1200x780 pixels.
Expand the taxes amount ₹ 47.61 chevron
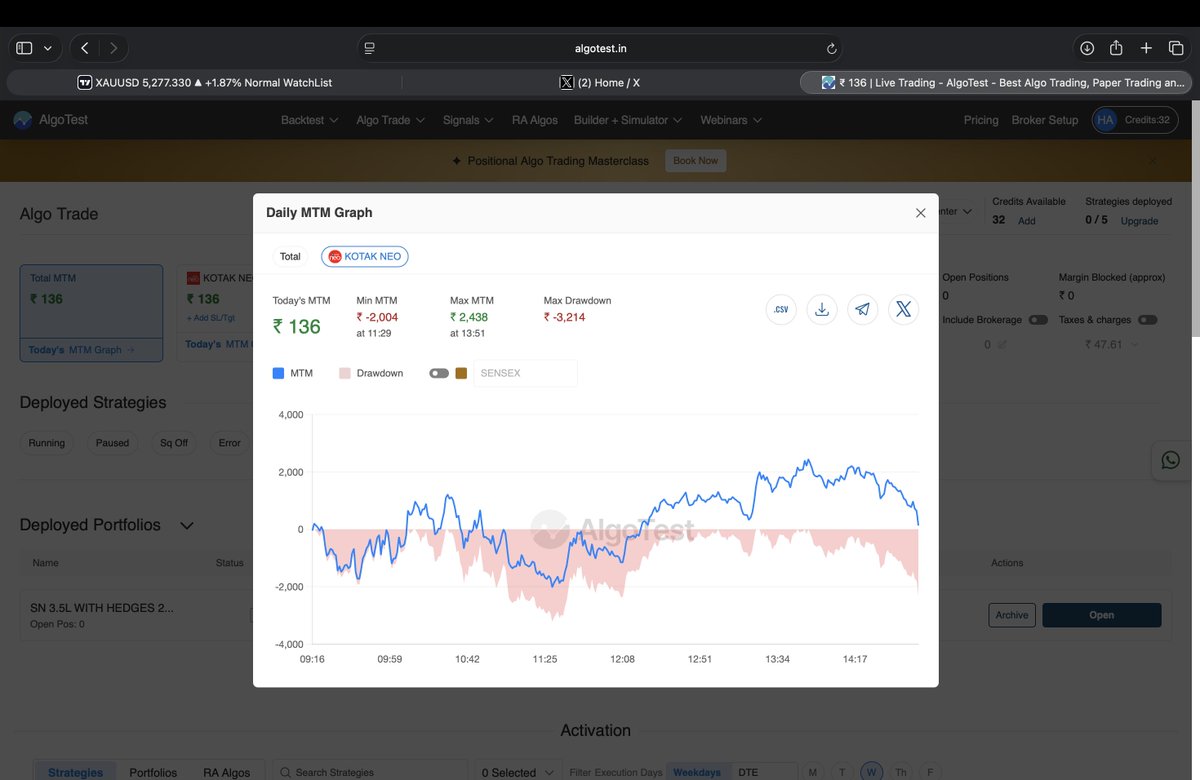click(x=1133, y=344)
